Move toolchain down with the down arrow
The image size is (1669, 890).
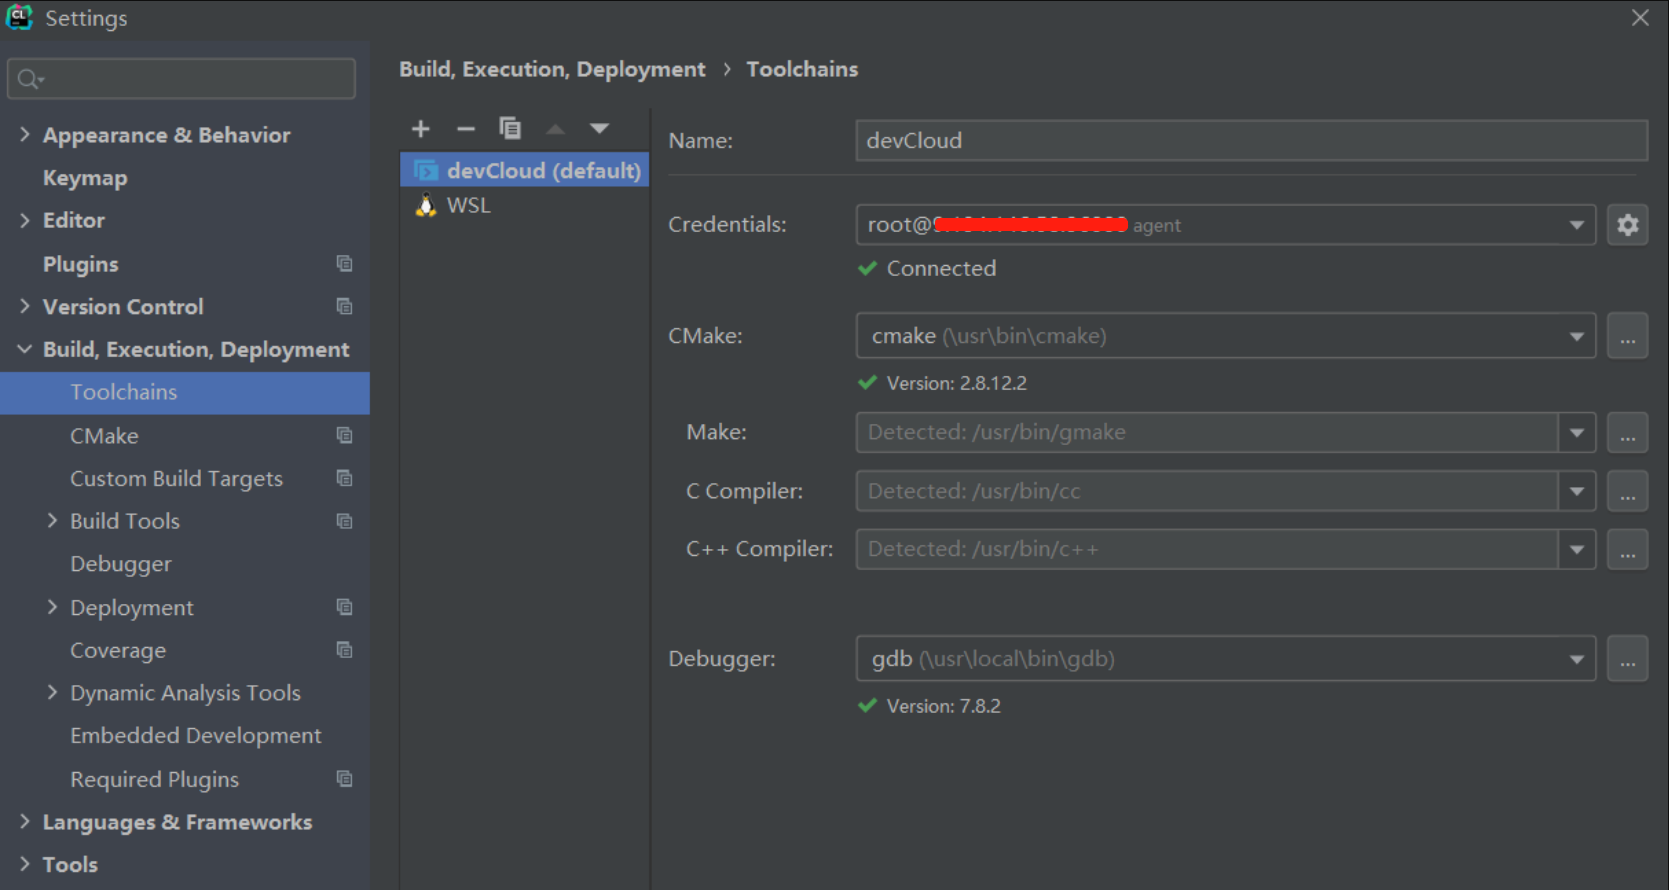tap(599, 128)
